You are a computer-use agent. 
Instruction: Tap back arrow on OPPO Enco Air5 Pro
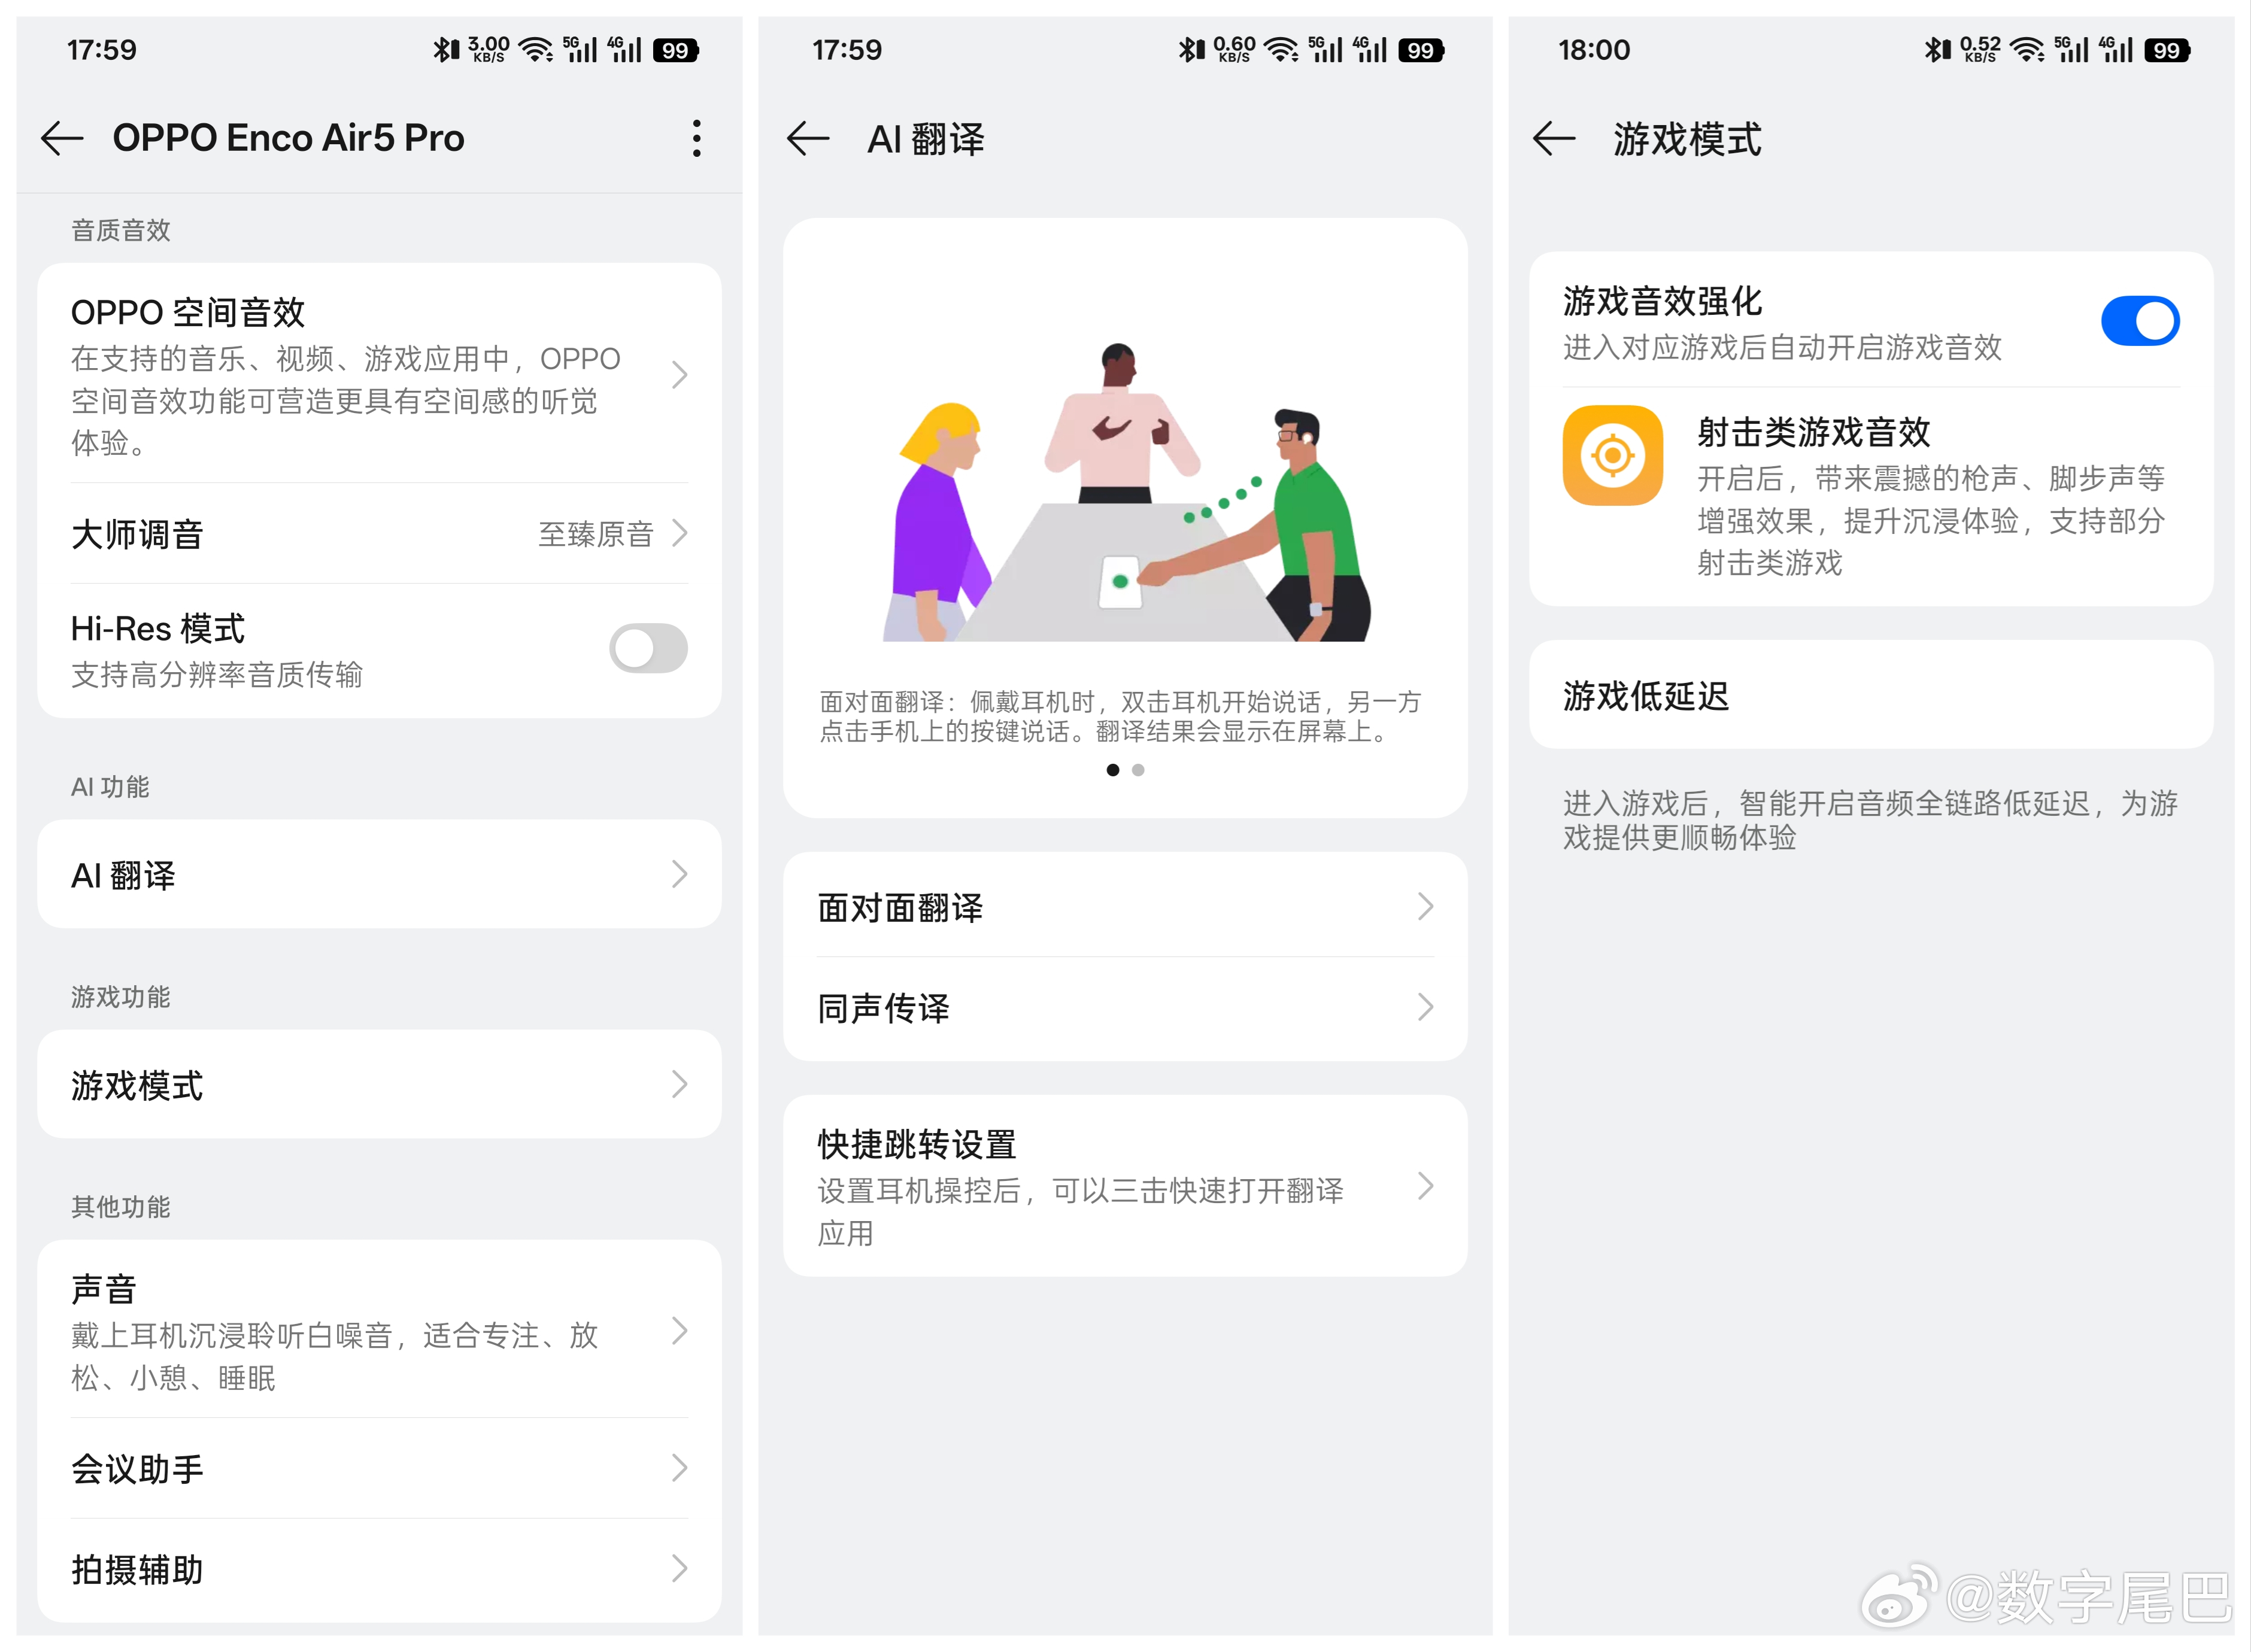62,138
